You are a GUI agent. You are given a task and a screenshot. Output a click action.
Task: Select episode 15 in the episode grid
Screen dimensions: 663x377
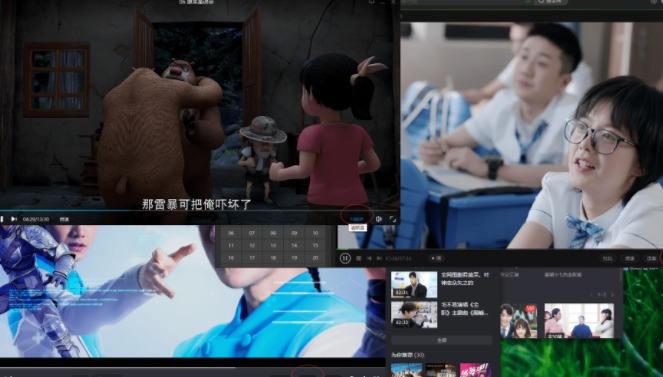point(315,246)
